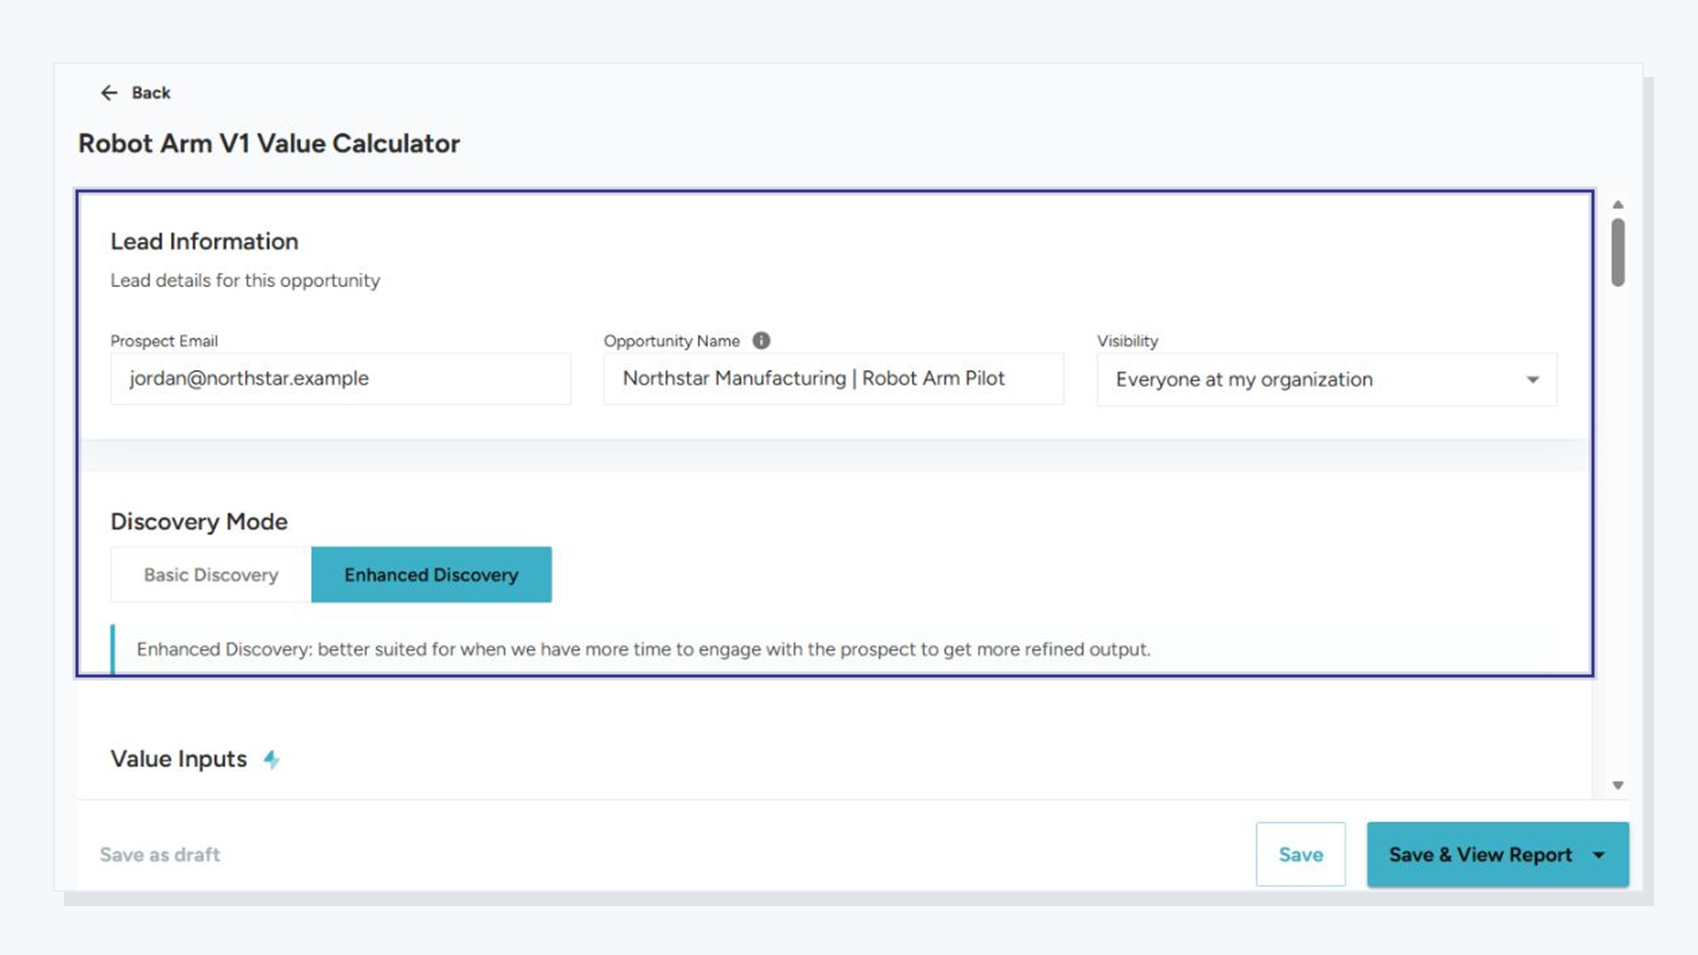This screenshot has height=955, width=1698.
Task: Click the scrollbar down arrow
Action: click(x=1617, y=785)
